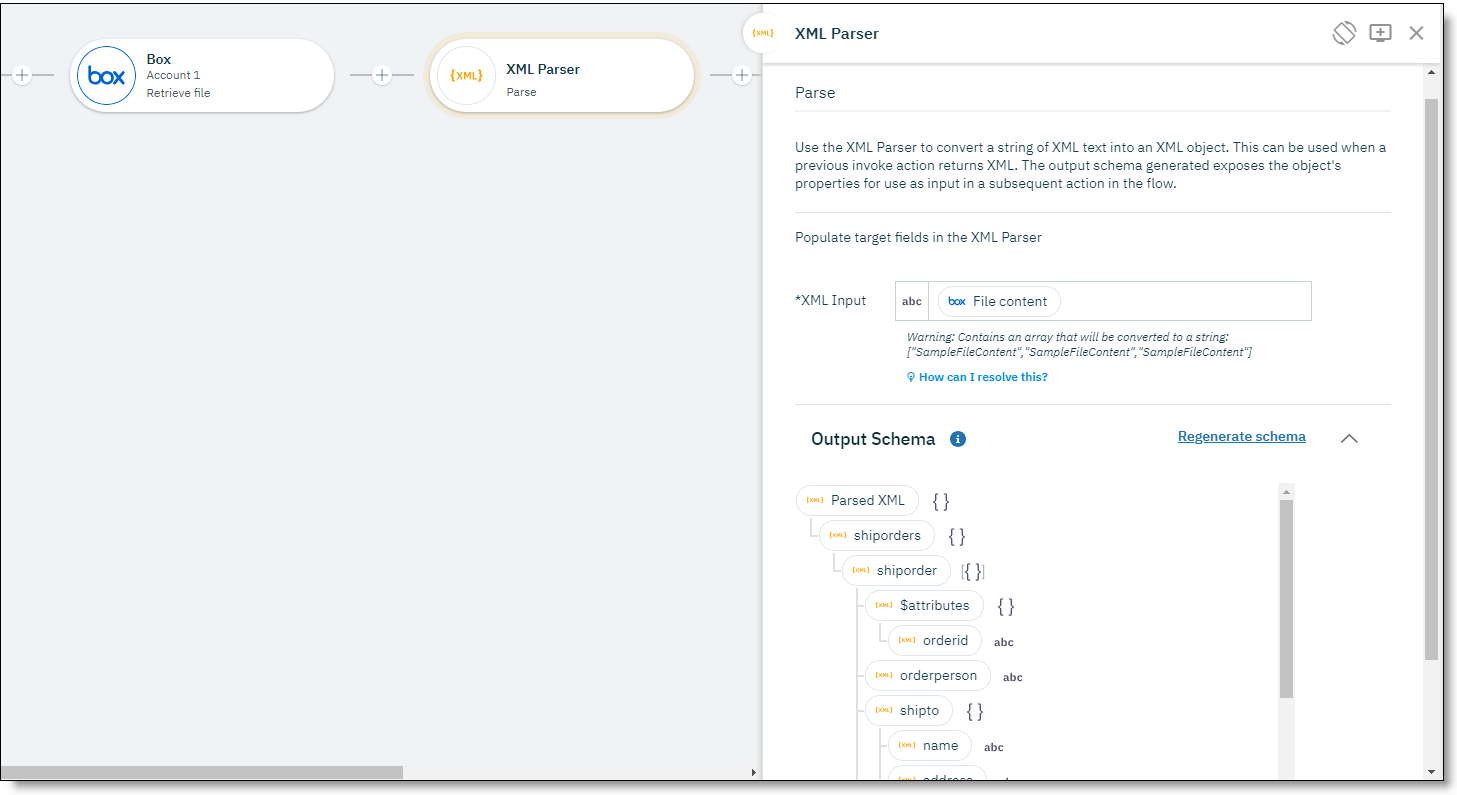The image size is (1457, 795).
Task: Click the add-to-canvas screen icon
Action: pos(1380,32)
